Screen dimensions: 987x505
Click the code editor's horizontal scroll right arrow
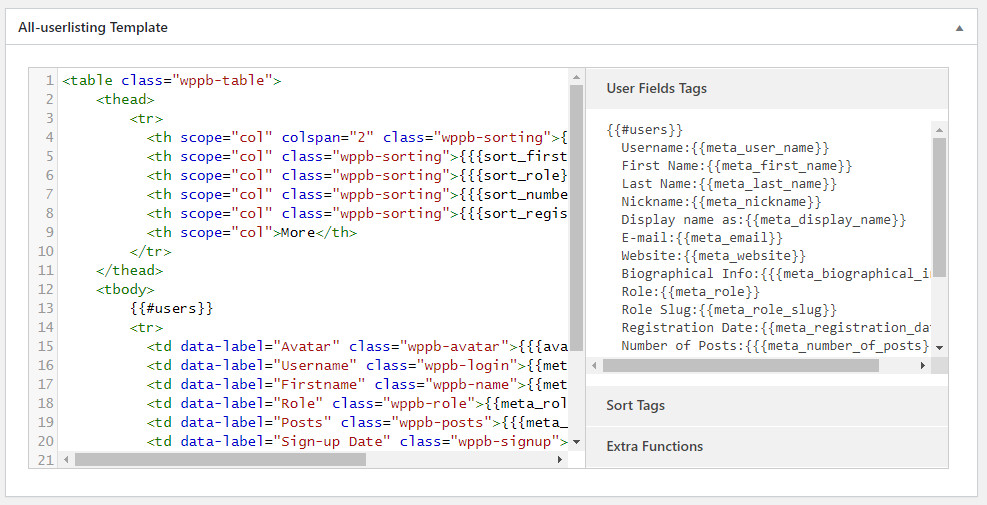[560, 459]
